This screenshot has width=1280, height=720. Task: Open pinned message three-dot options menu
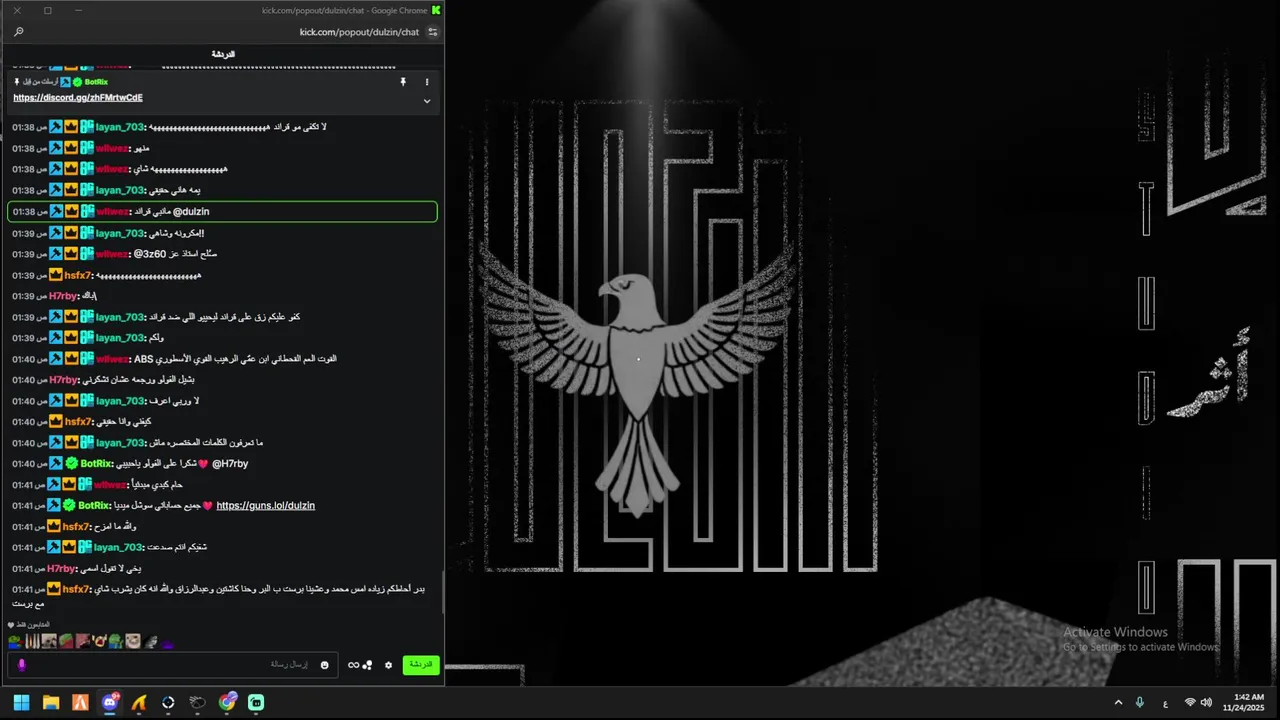coord(427,82)
